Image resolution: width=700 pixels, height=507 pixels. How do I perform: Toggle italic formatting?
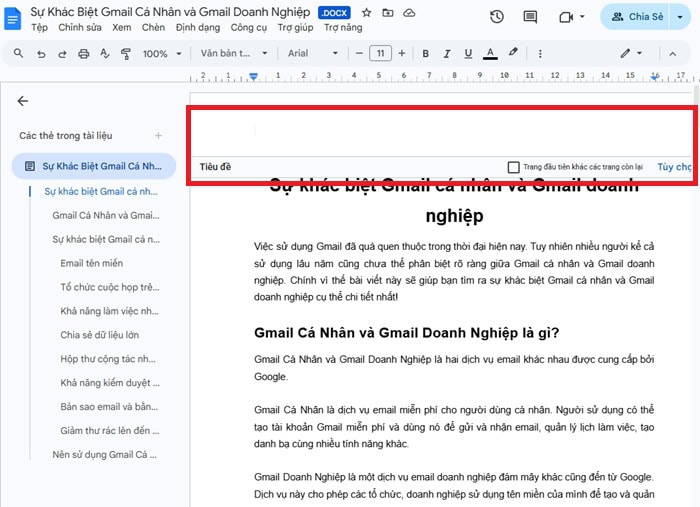click(x=446, y=53)
